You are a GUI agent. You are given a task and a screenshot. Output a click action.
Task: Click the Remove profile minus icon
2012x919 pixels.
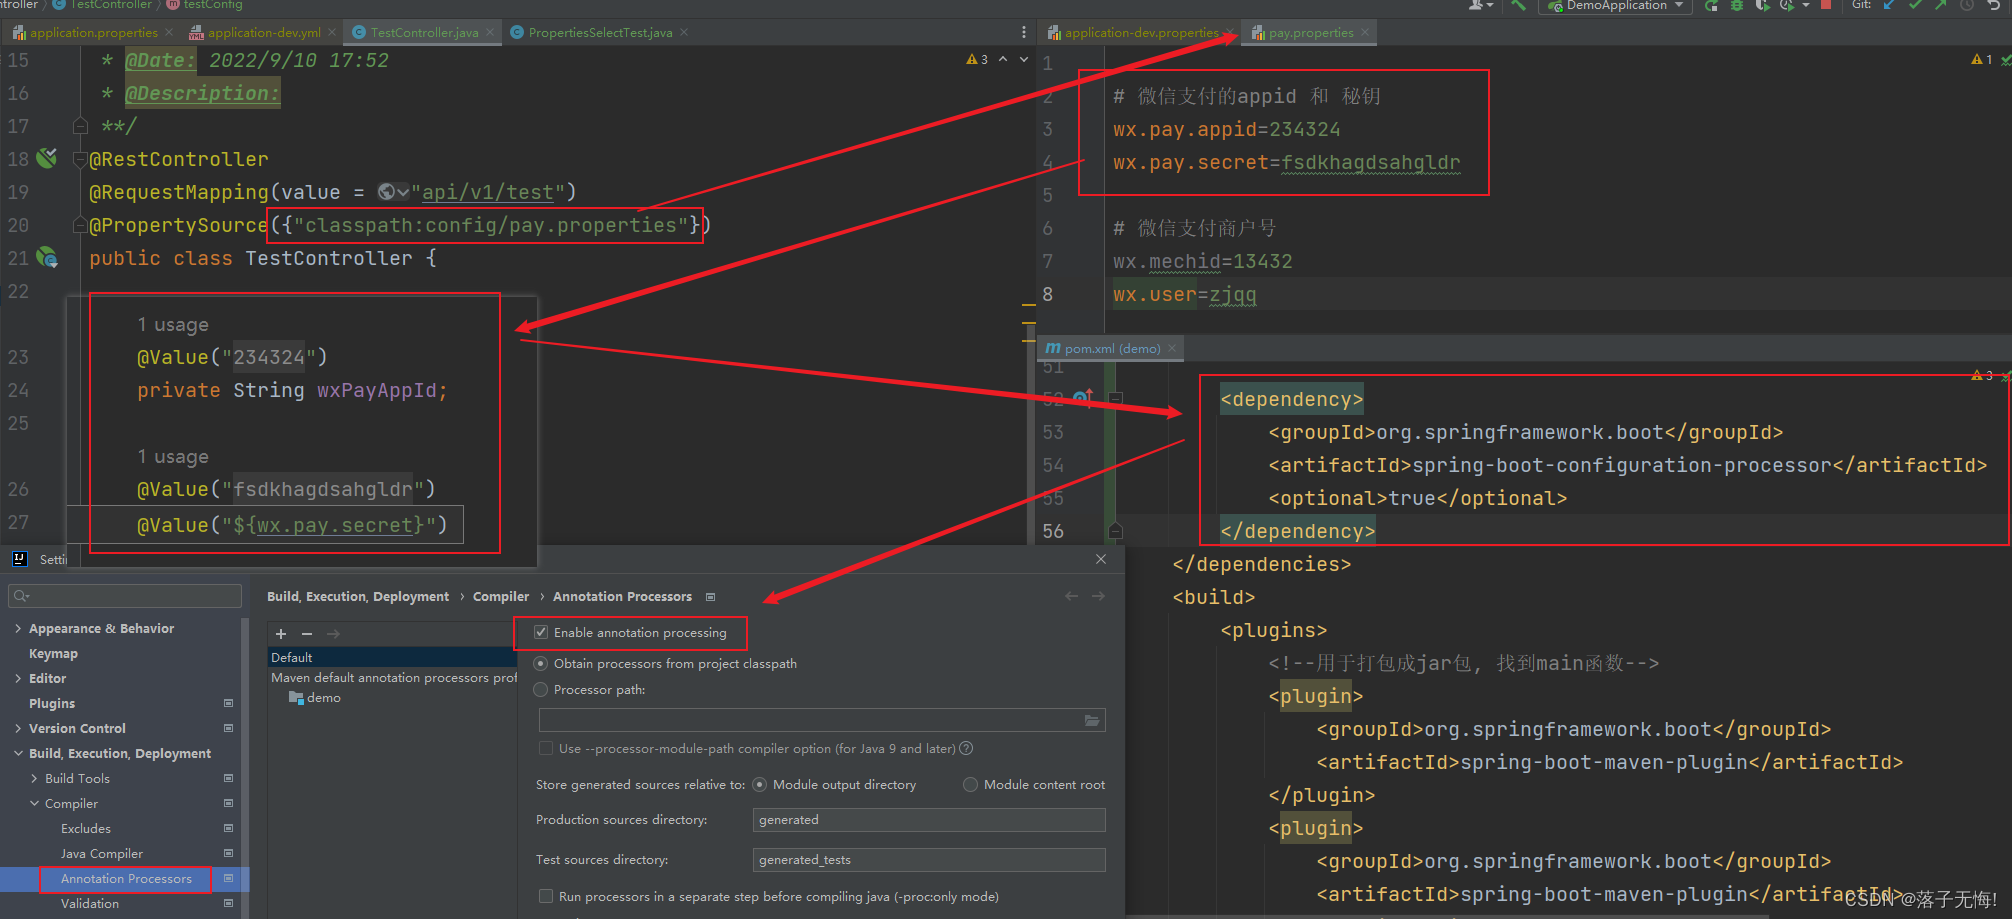tap(307, 634)
